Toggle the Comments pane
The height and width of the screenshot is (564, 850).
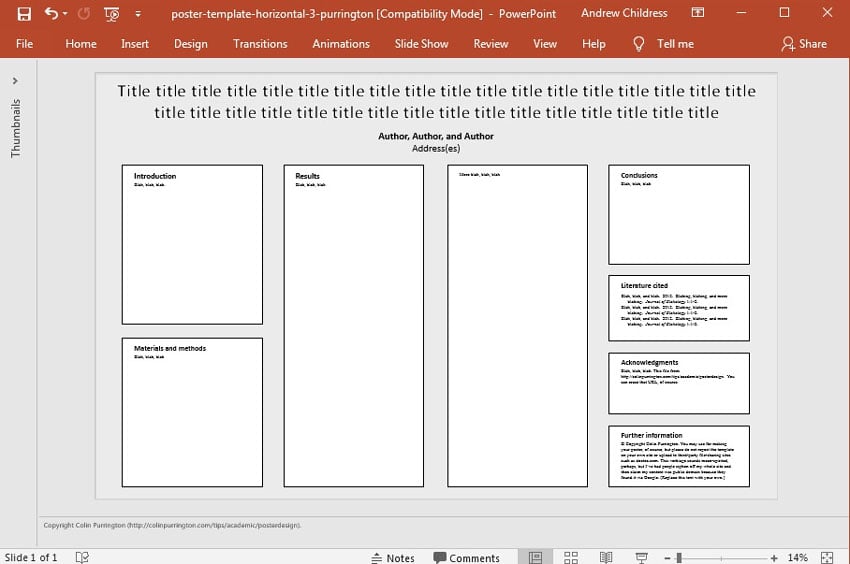click(x=466, y=557)
